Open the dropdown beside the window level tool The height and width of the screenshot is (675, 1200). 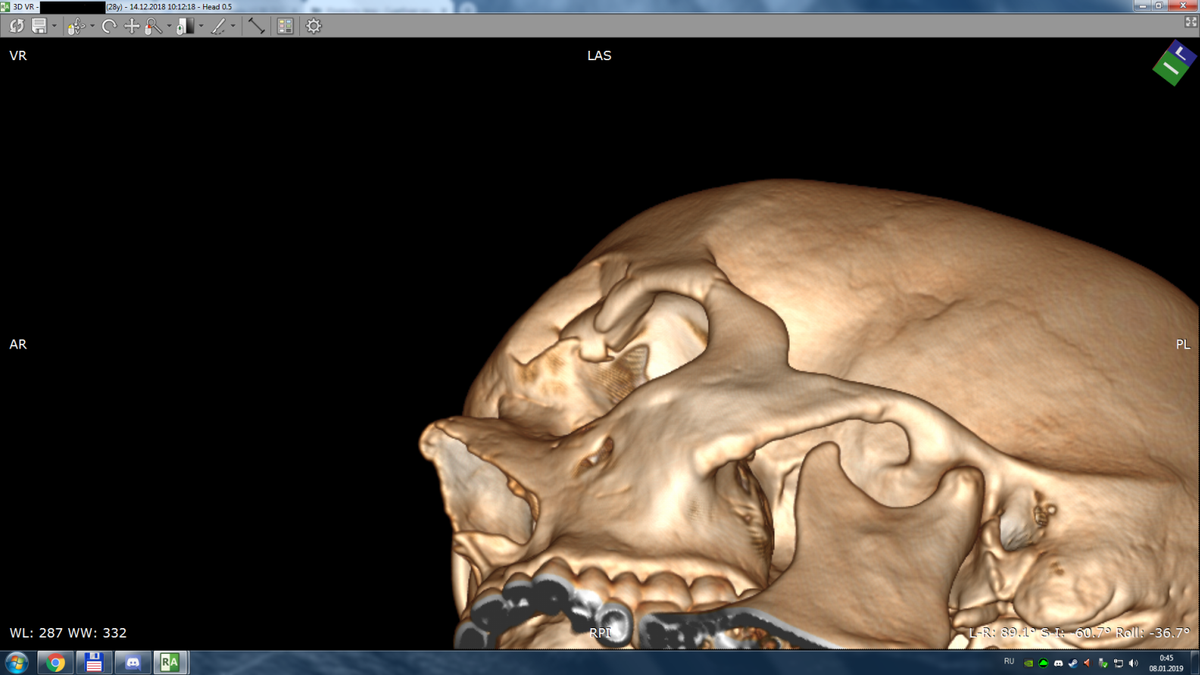point(201,26)
